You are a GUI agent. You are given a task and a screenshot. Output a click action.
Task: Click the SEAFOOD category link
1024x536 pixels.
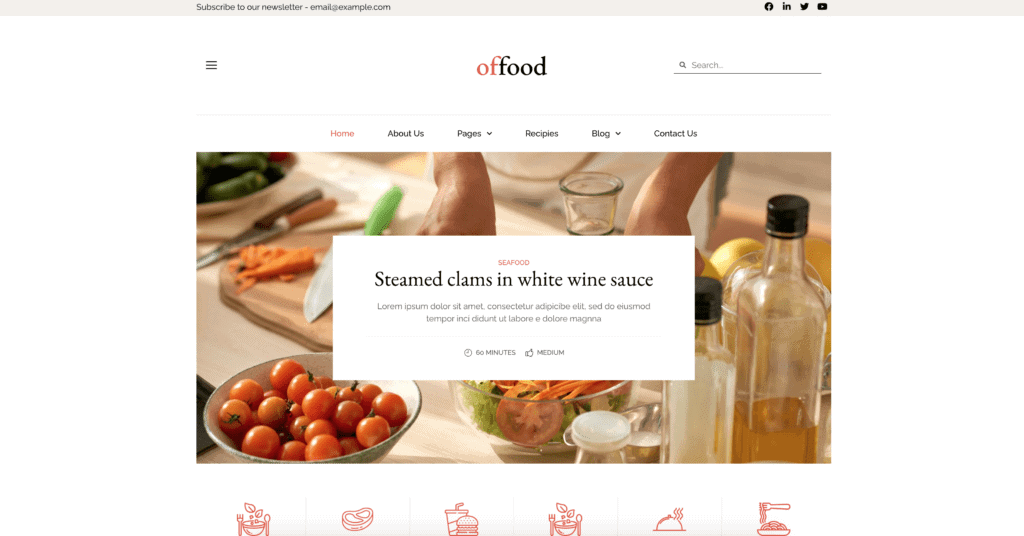[513, 262]
